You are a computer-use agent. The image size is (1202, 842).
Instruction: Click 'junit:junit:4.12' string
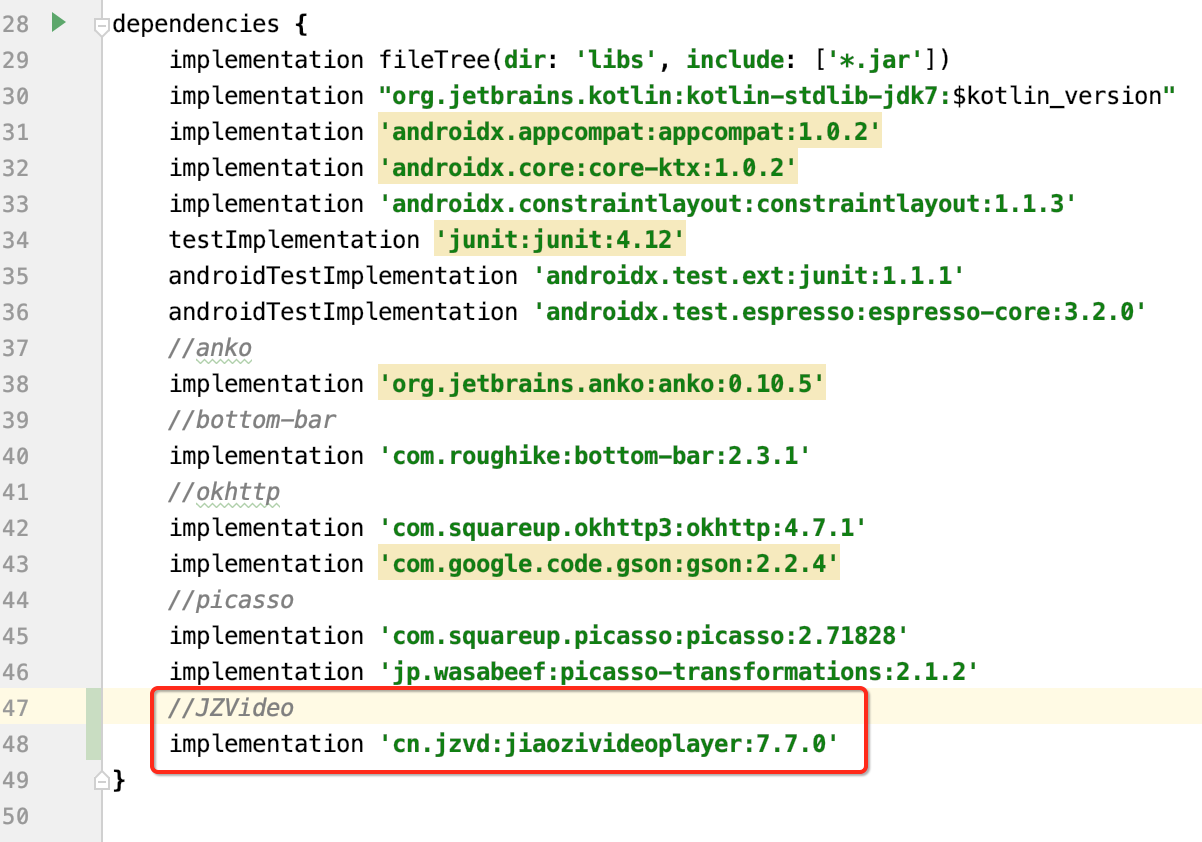(x=560, y=240)
